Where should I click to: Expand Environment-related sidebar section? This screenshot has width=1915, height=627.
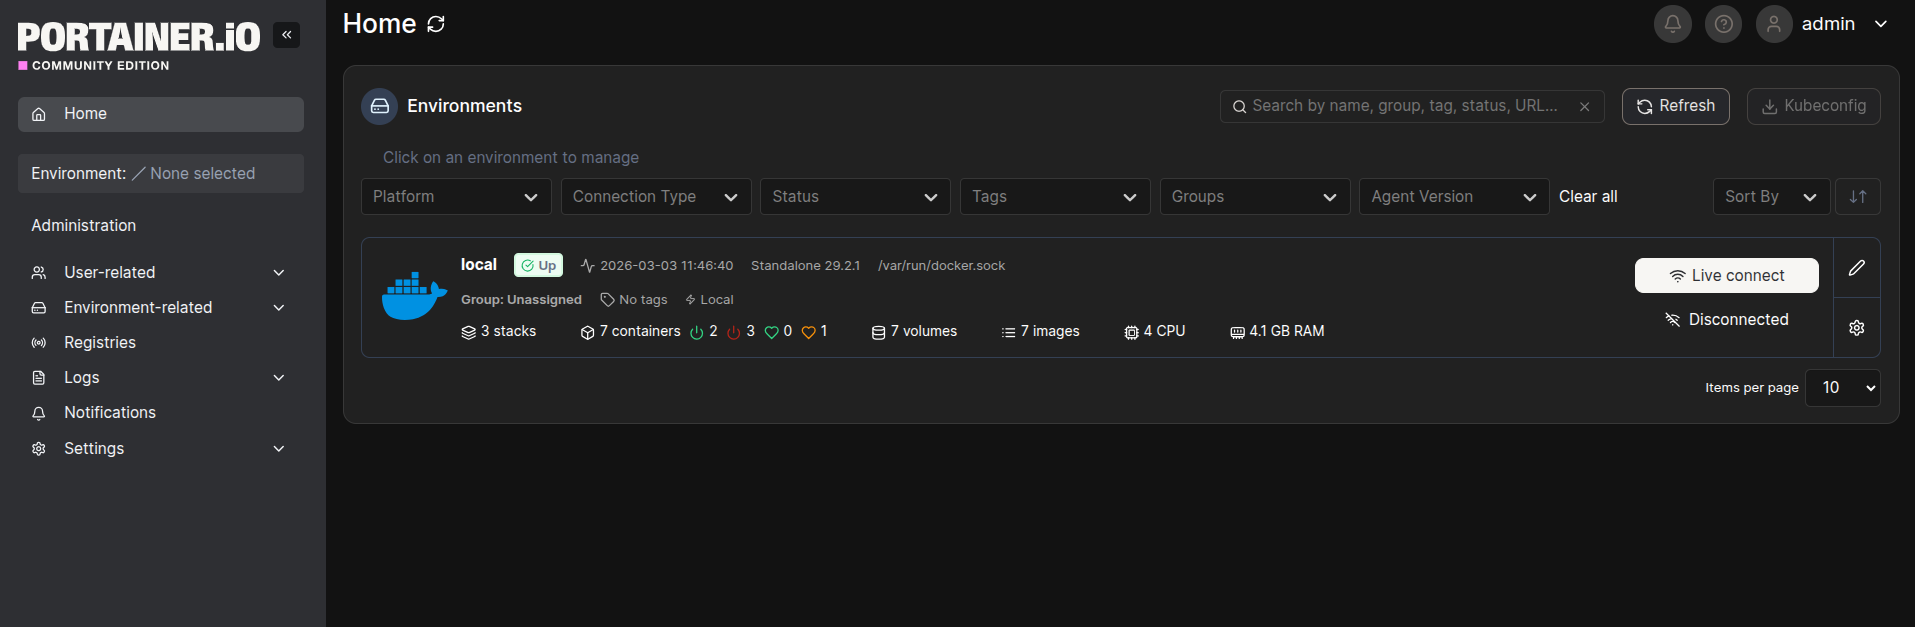pos(160,308)
